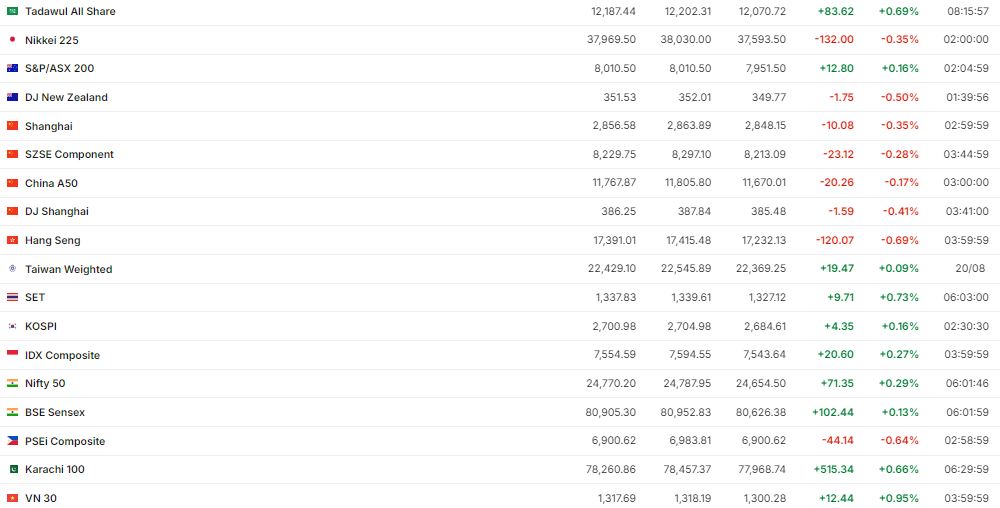Click the Vietnam flag next to VN 30
Image resolution: width=1000 pixels, height=508 pixels.
click(12, 498)
